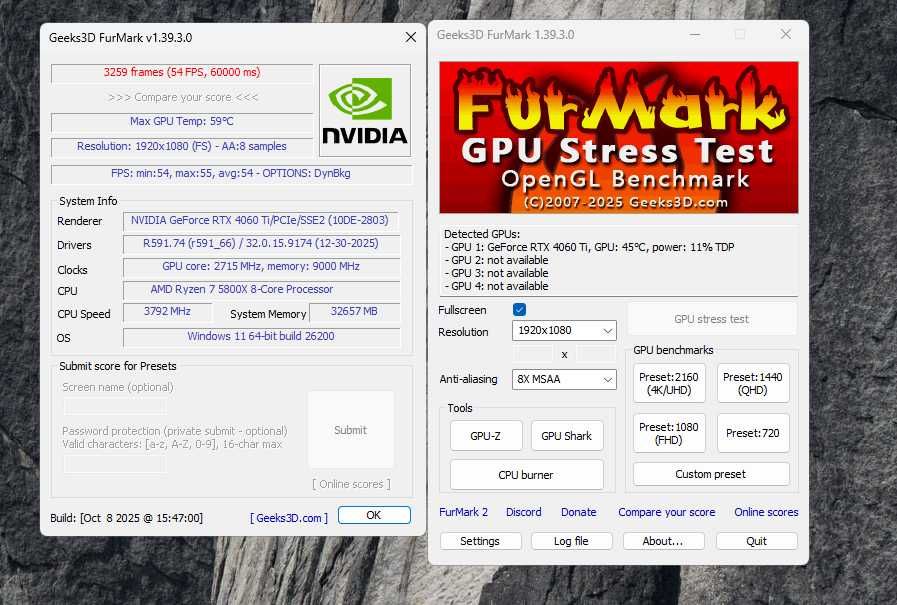This screenshot has width=897, height=605.
Task: Run the Preset:2160 (4K/UHD) benchmark
Action: click(669, 384)
